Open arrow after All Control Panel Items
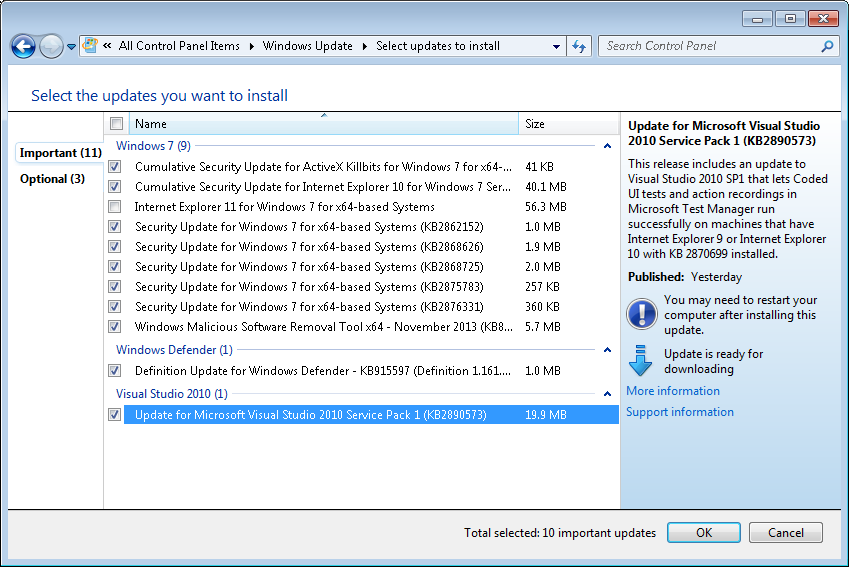 pyautogui.click(x=252, y=47)
